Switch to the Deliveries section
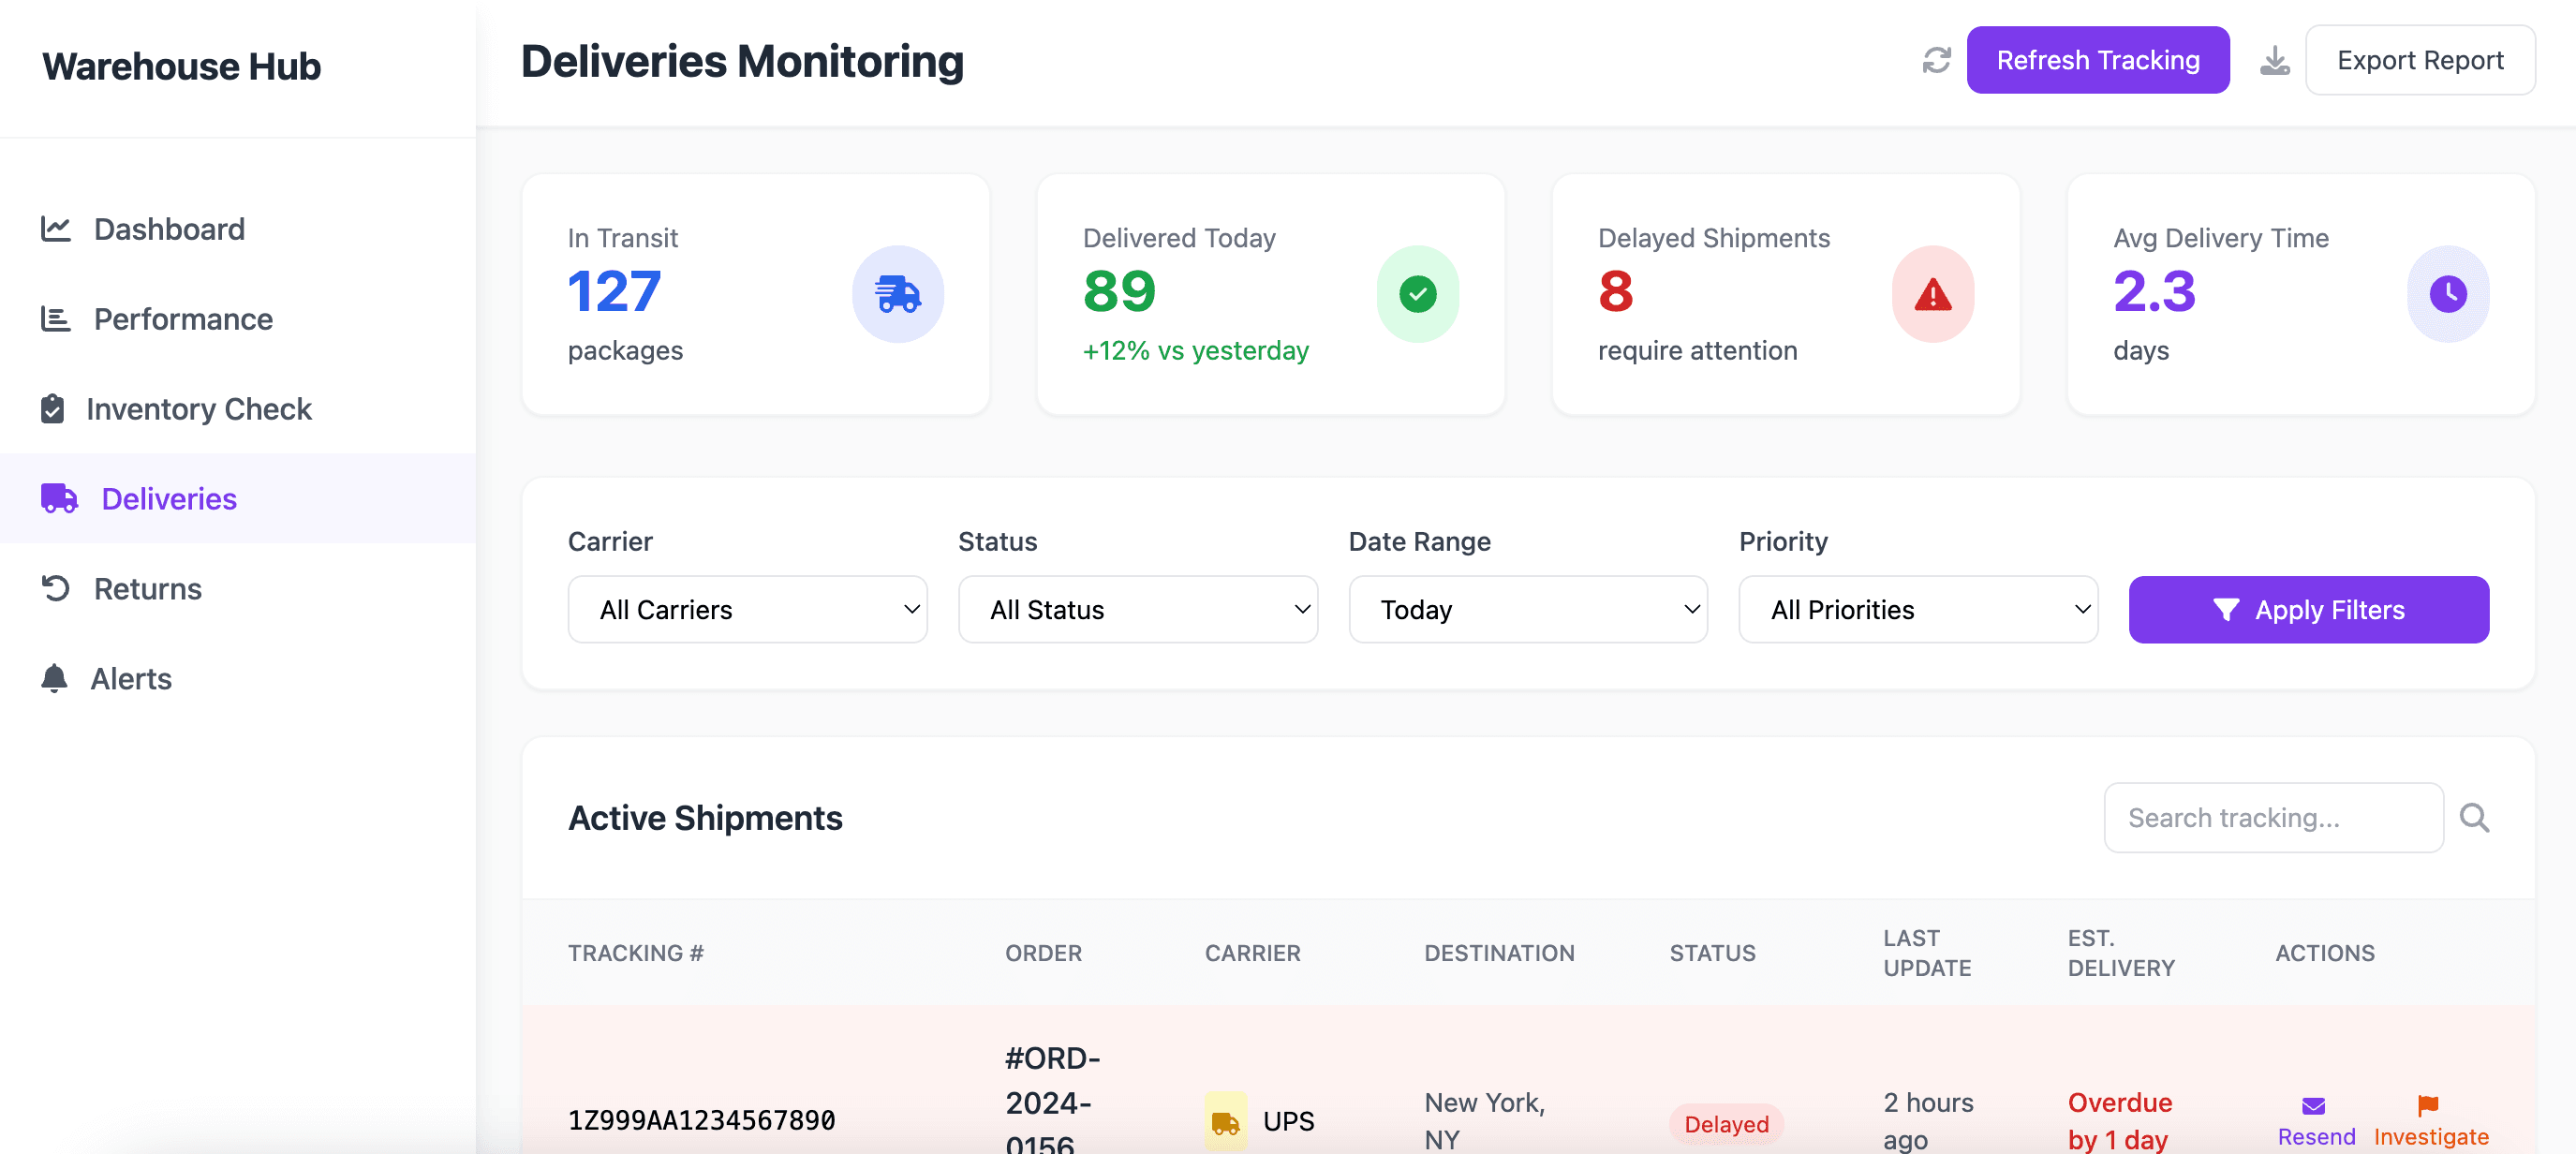 click(x=168, y=498)
